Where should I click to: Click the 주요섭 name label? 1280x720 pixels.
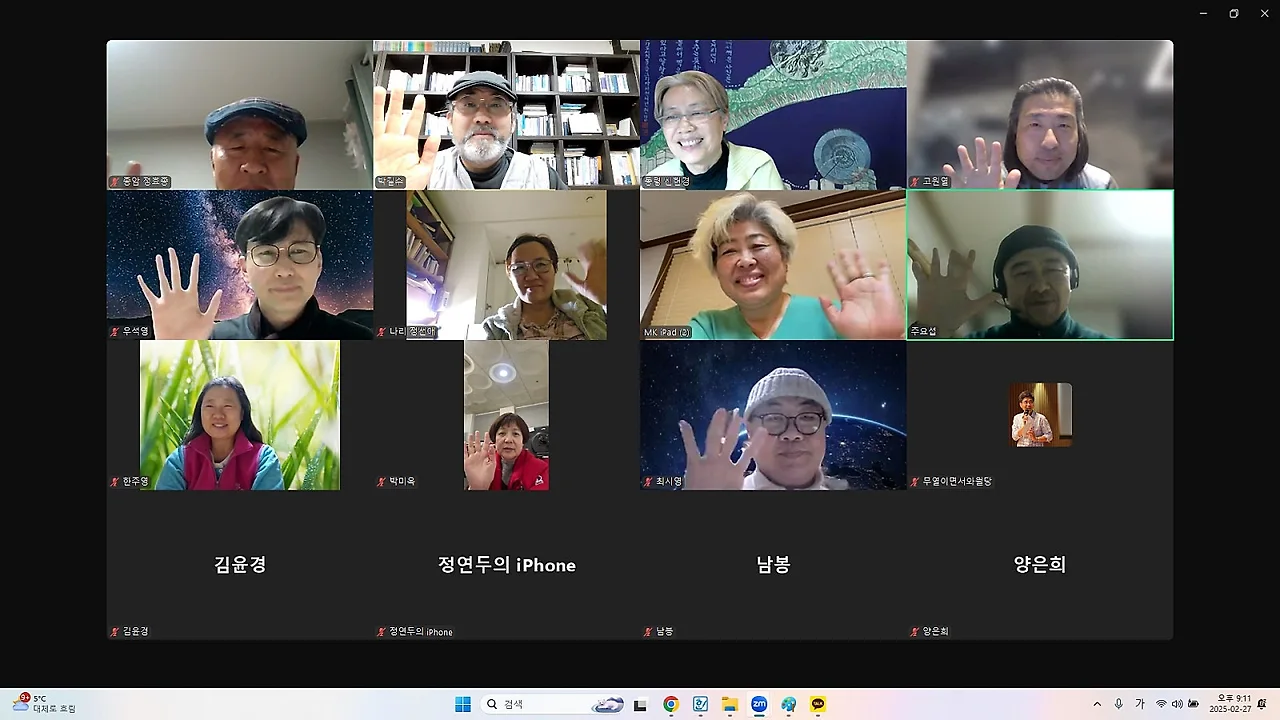coord(923,332)
